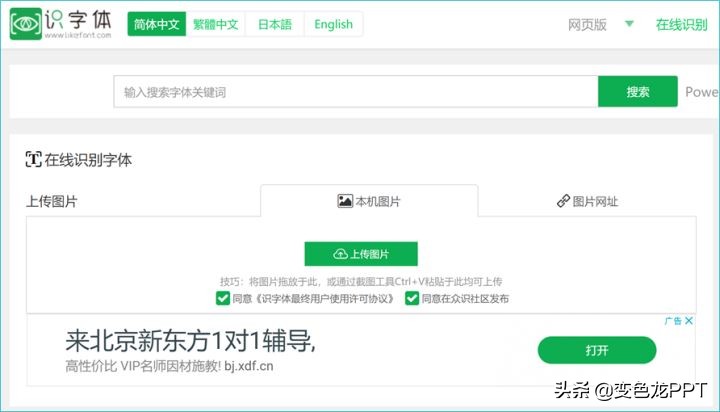Open the 识字体最终用户使用许可协议 link
Screen dimensions: 720x412
(324, 299)
